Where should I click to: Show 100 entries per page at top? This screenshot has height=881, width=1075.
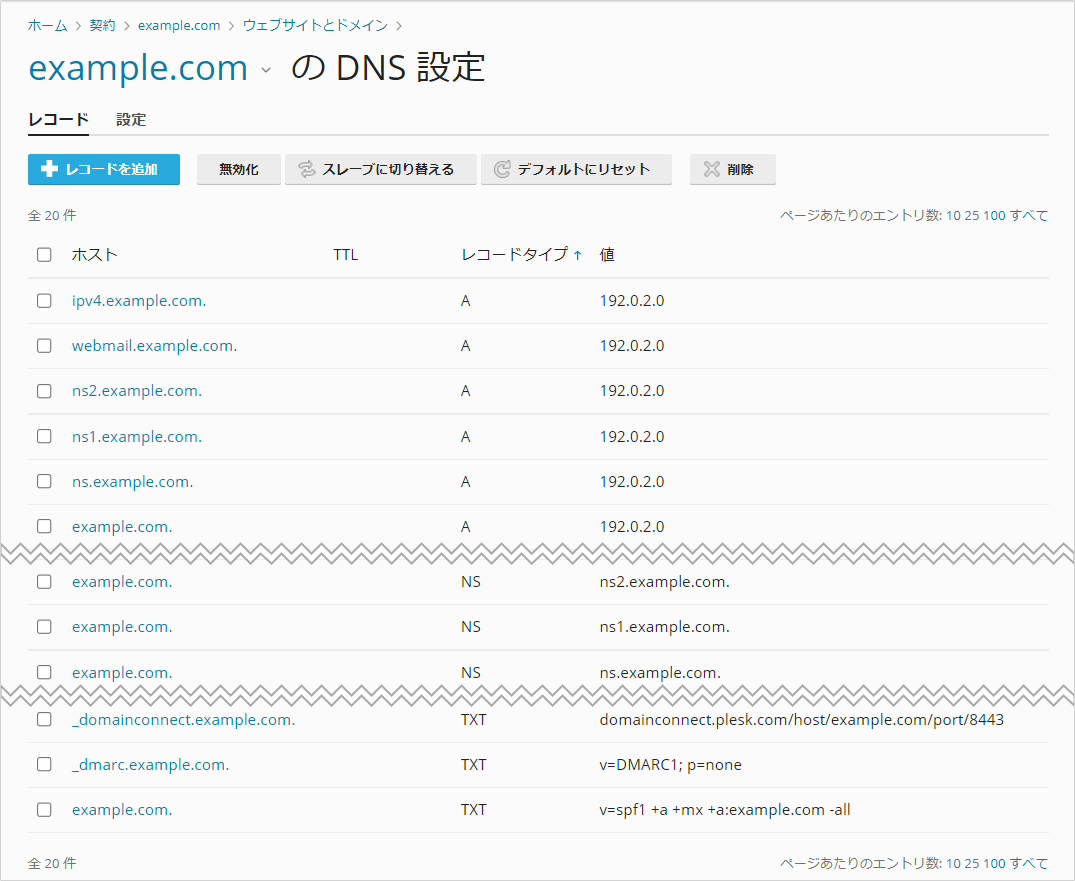point(994,215)
